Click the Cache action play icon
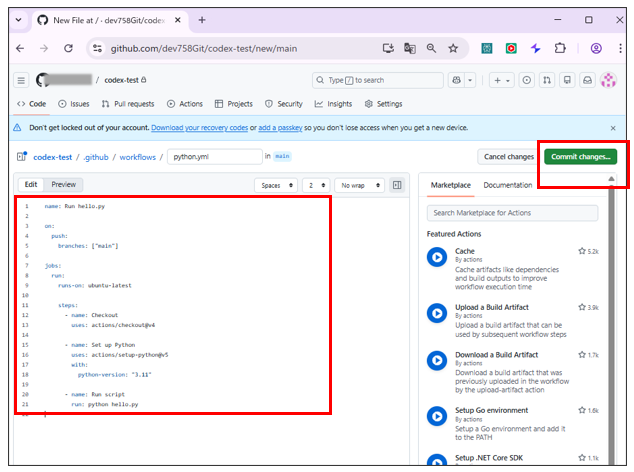 click(437, 257)
